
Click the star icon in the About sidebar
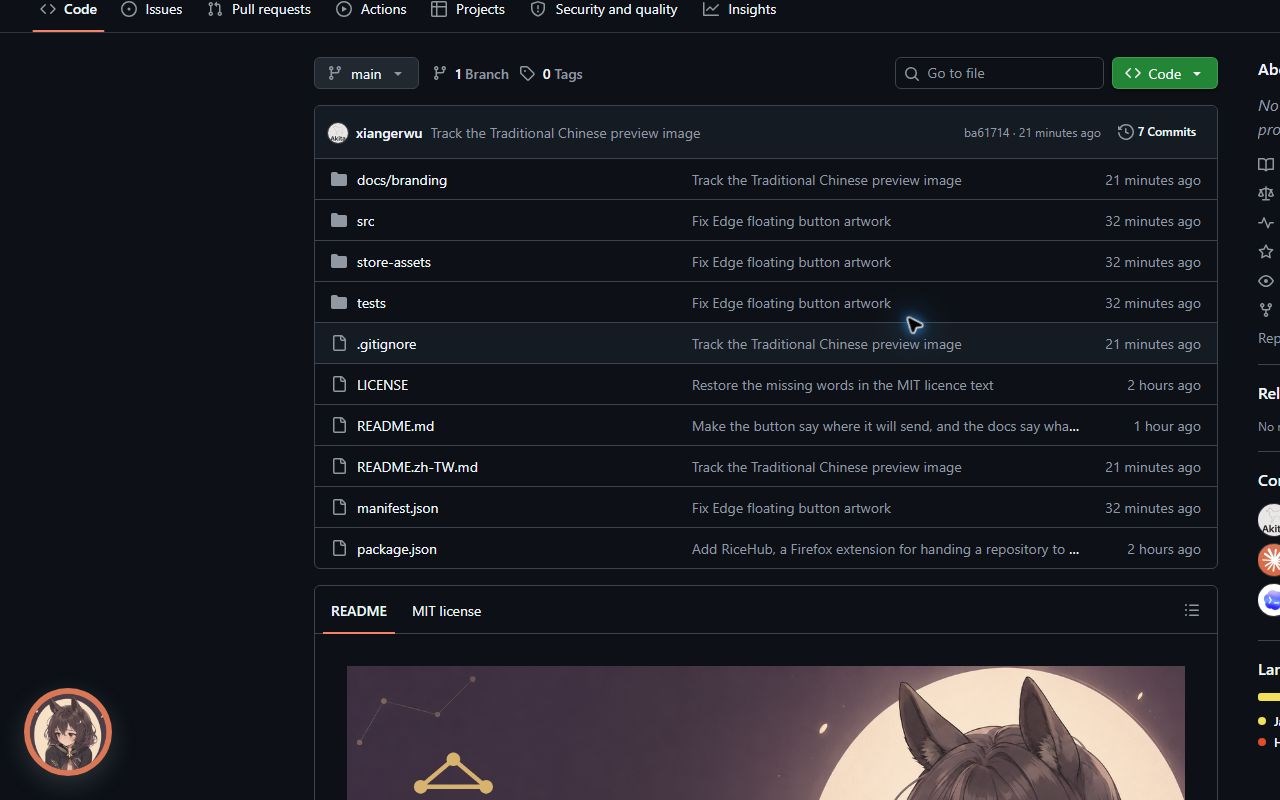pos(1266,252)
